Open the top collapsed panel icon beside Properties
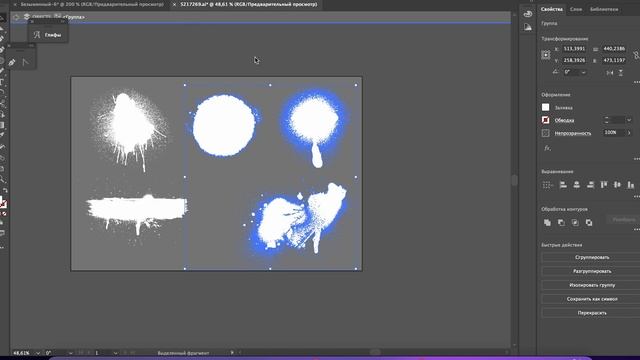This screenshot has width=640, height=360. coord(527,14)
